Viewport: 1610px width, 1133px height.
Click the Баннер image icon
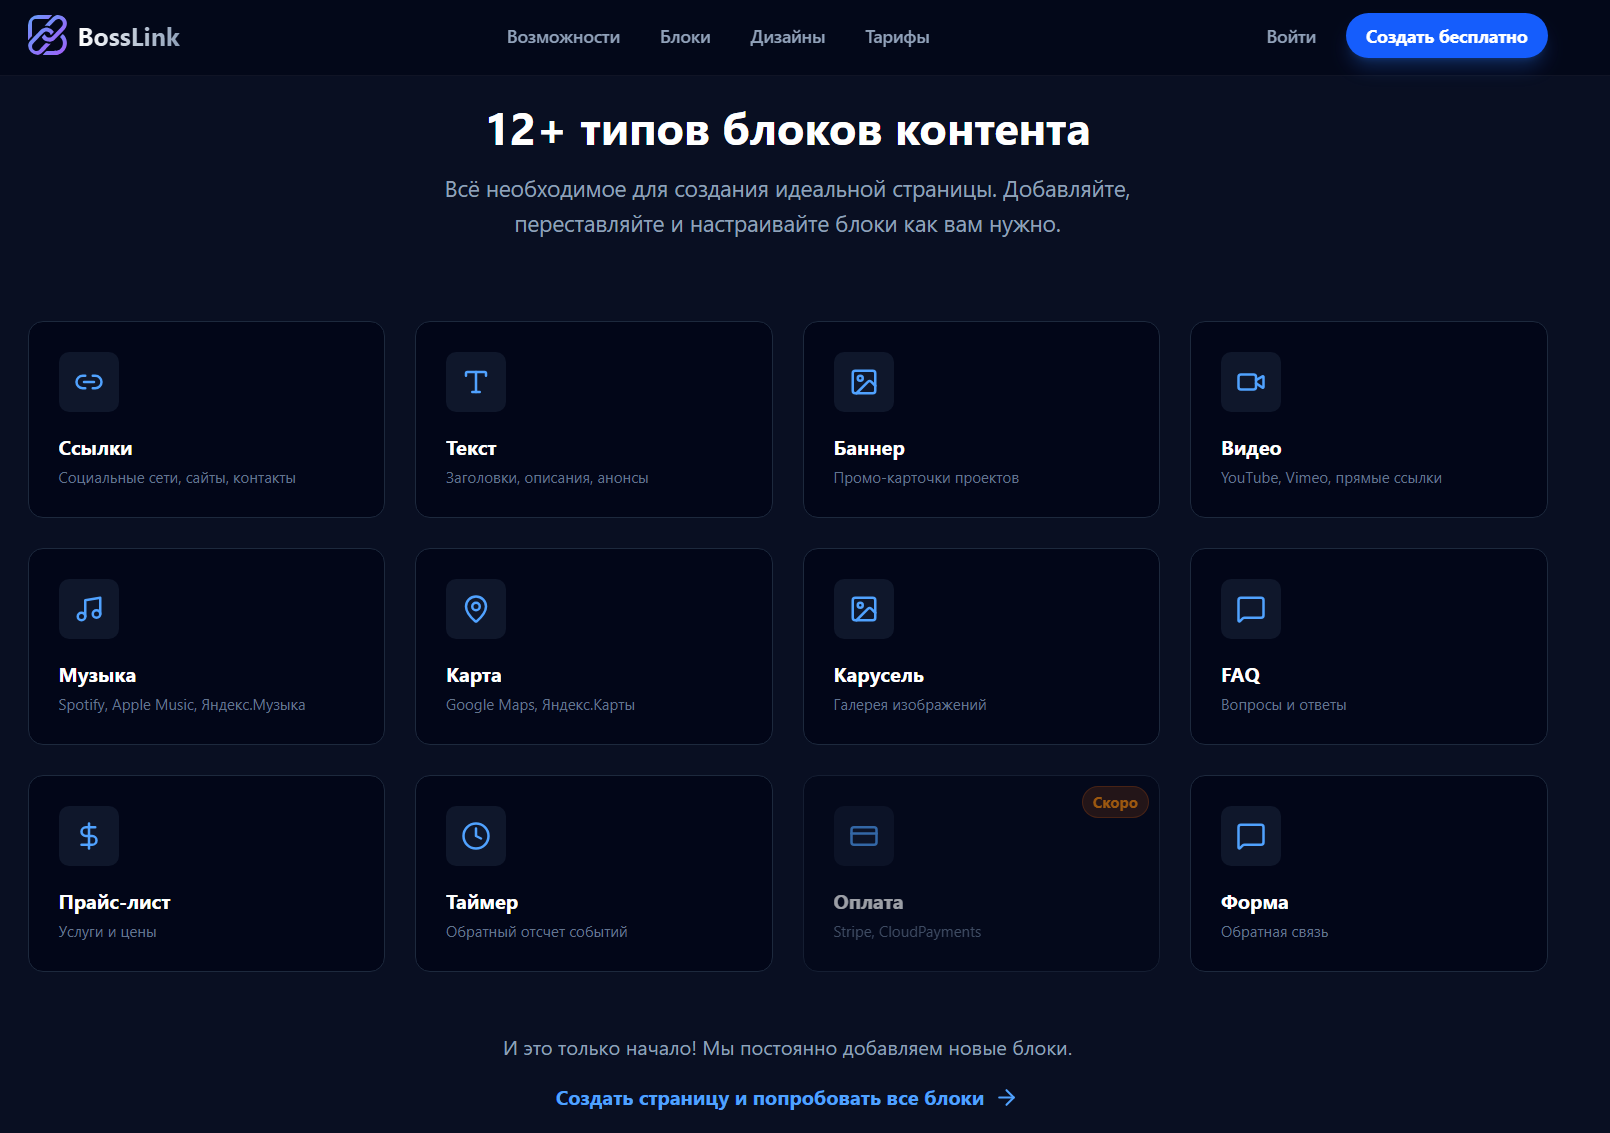[x=864, y=382]
